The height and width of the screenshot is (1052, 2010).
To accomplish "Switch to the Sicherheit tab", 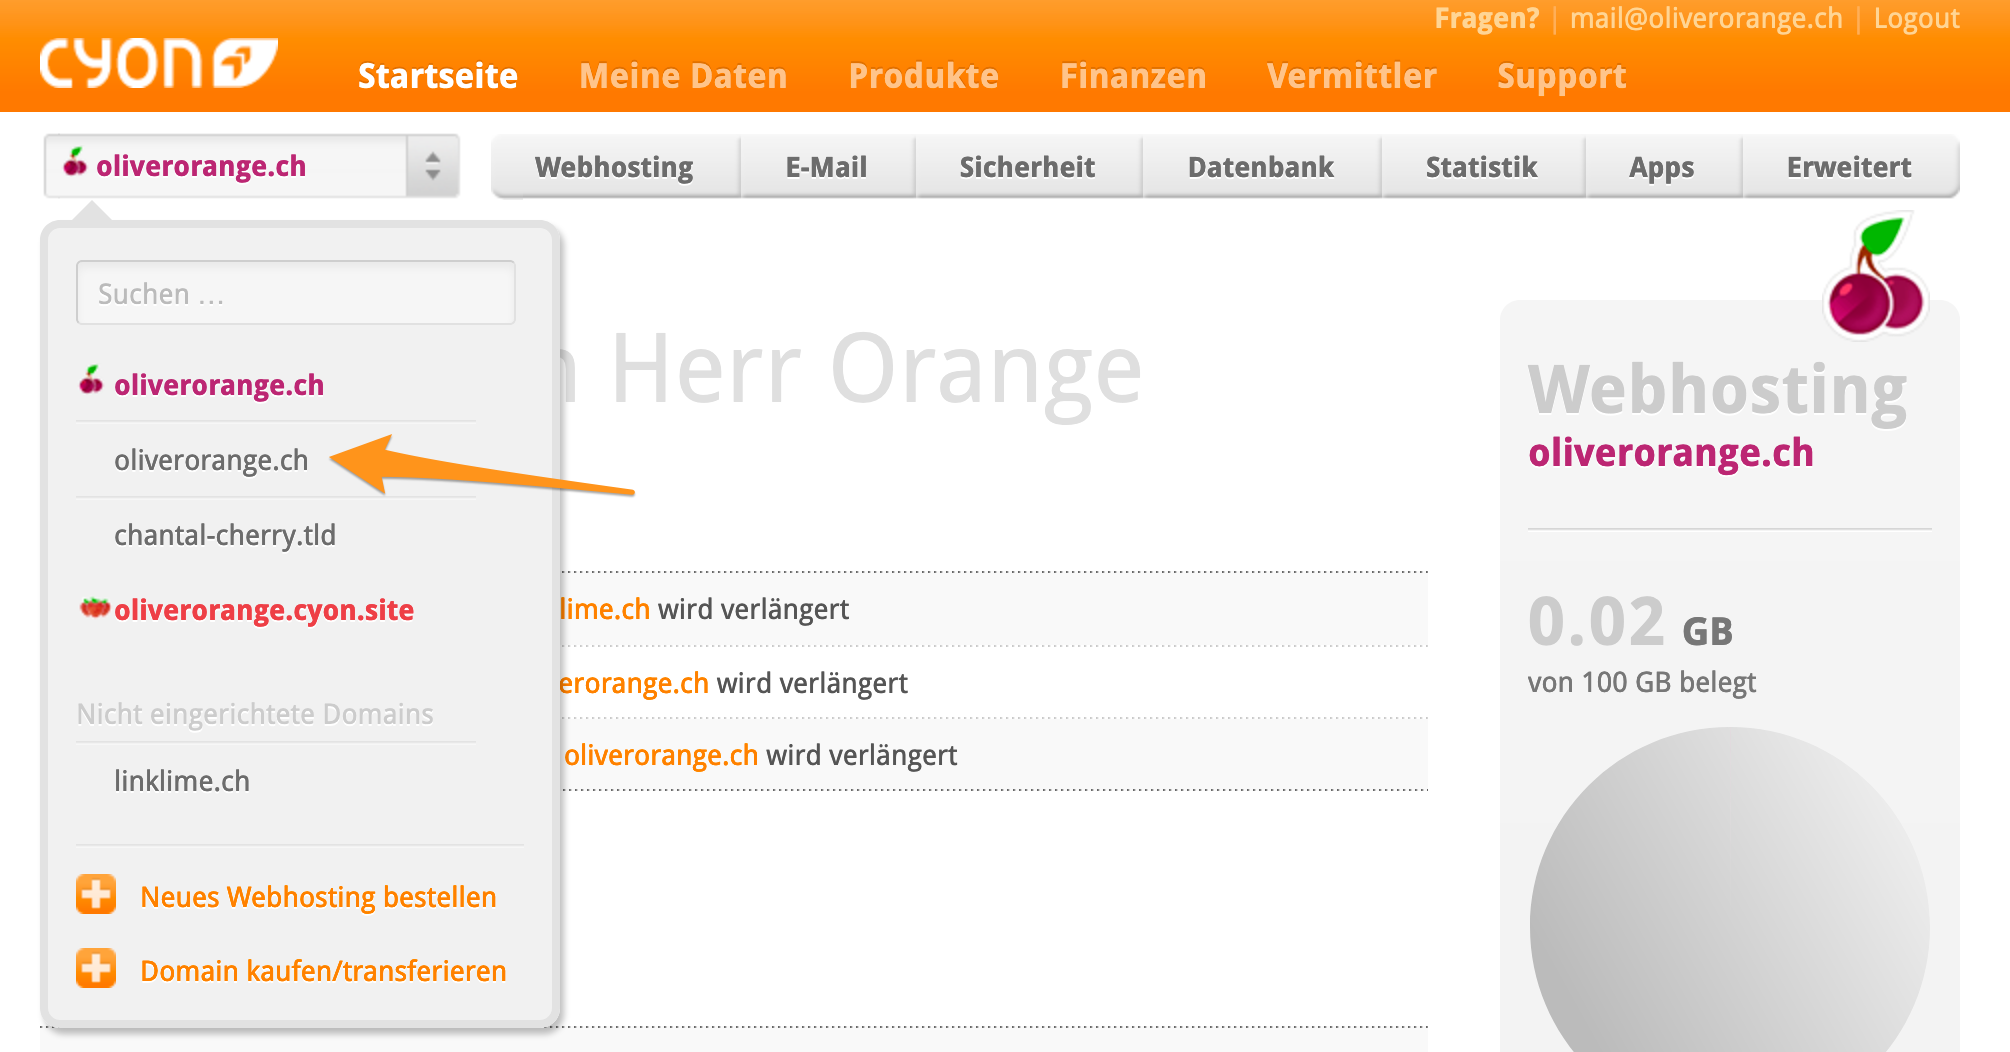I will 1027,167.
